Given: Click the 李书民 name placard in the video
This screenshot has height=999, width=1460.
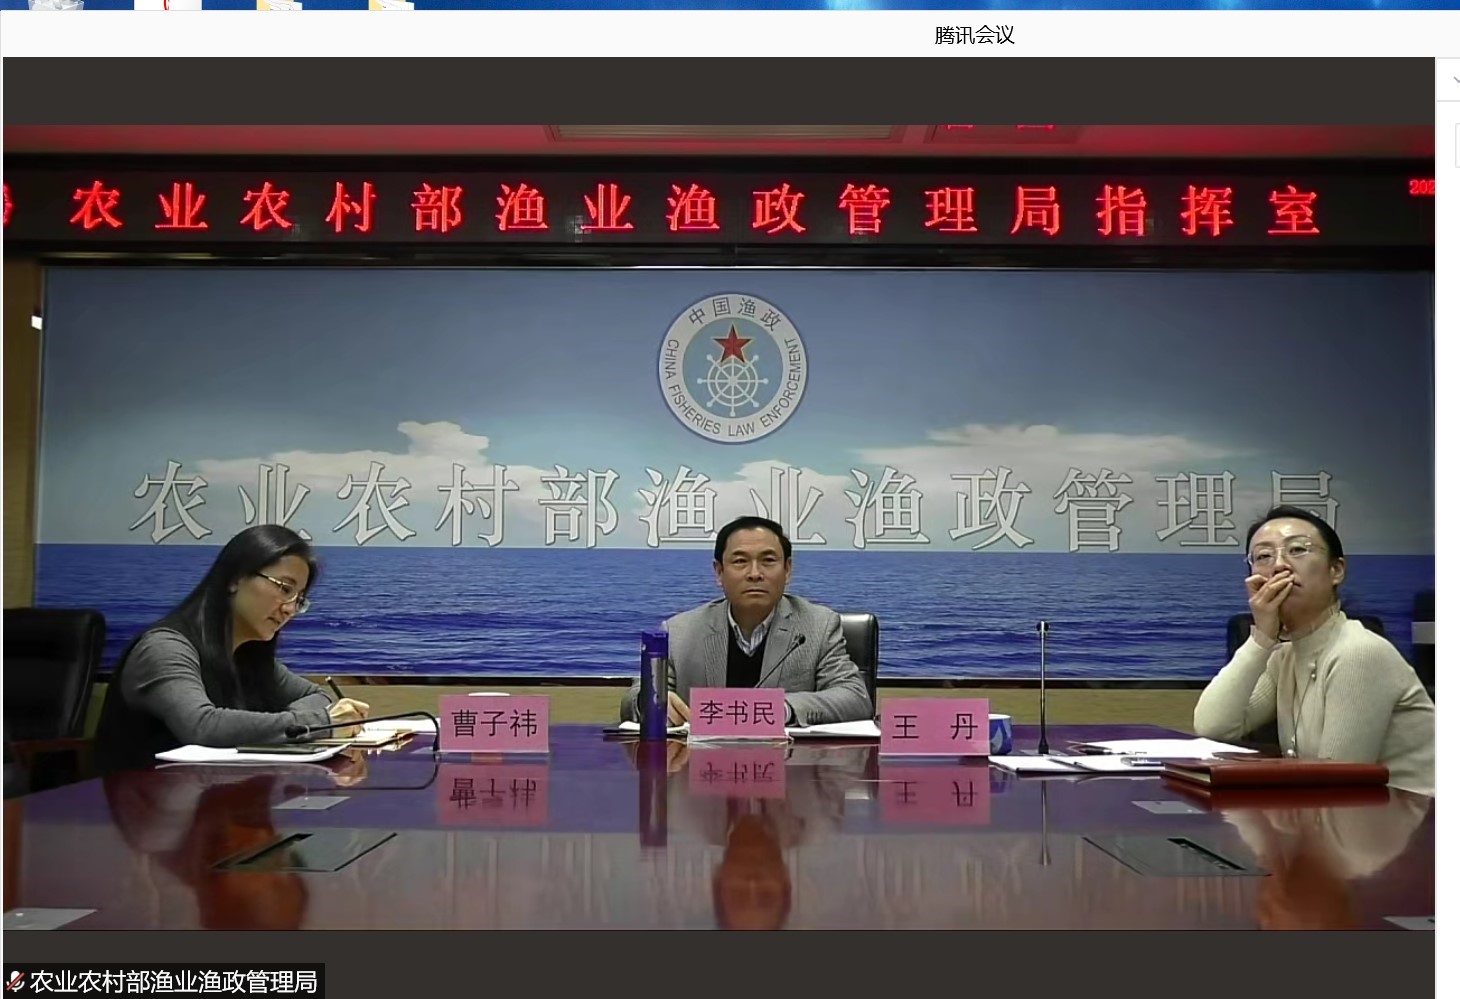Looking at the screenshot, I should tap(737, 713).
